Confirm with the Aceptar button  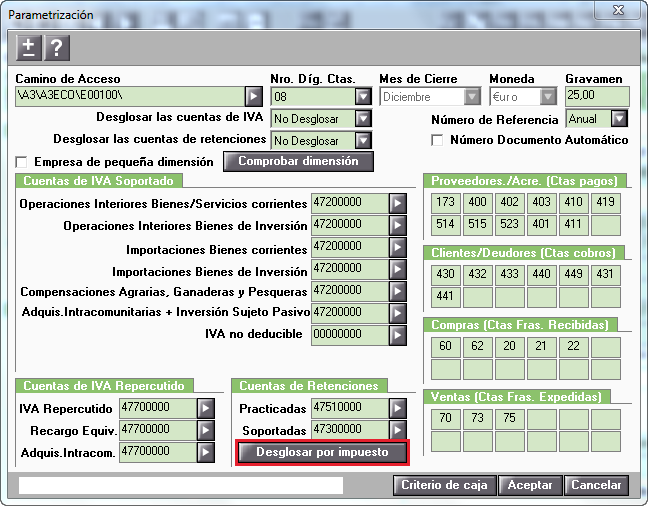pyautogui.click(x=530, y=485)
